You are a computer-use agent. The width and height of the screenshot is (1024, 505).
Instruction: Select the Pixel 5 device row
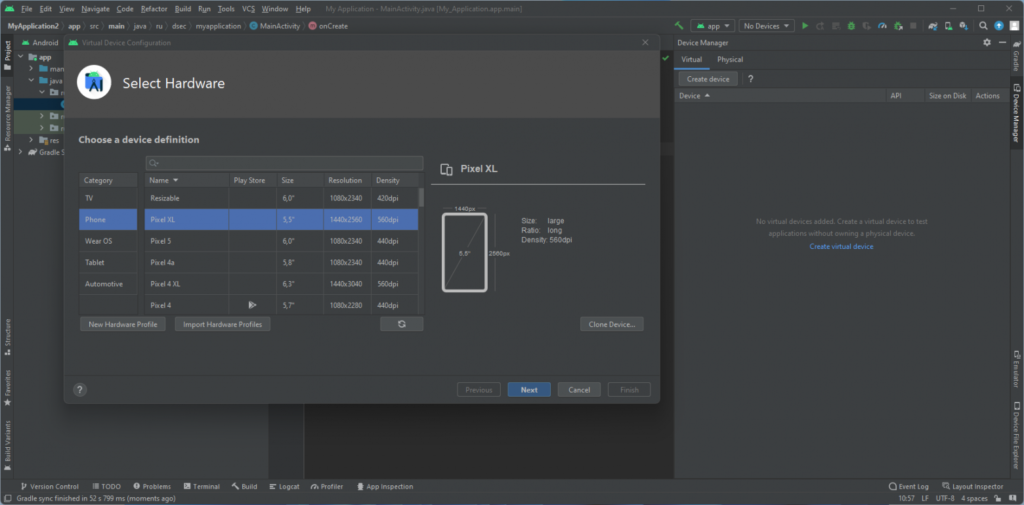(x=281, y=241)
